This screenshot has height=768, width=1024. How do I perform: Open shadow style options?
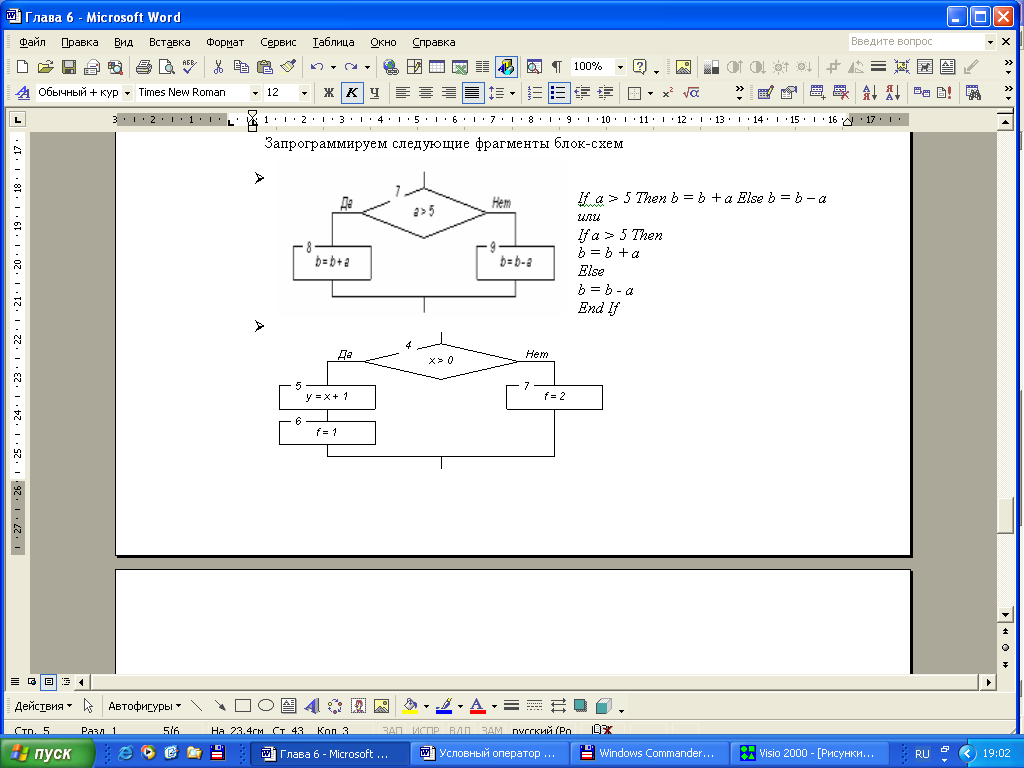coord(580,706)
